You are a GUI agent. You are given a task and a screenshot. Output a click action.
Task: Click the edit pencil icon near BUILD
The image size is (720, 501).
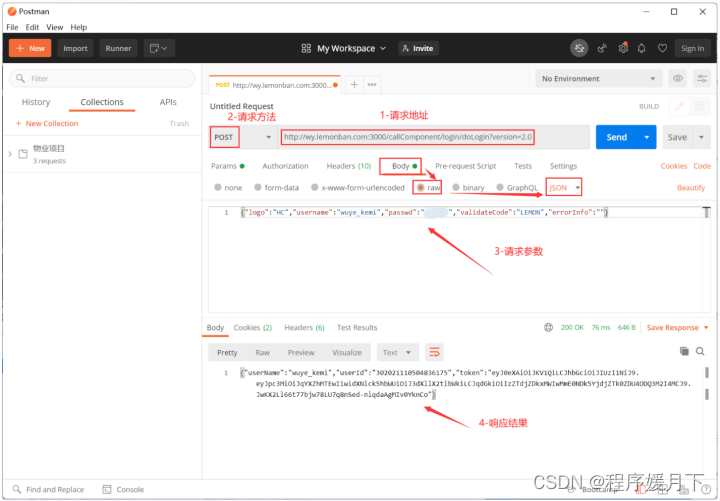tap(680, 107)
